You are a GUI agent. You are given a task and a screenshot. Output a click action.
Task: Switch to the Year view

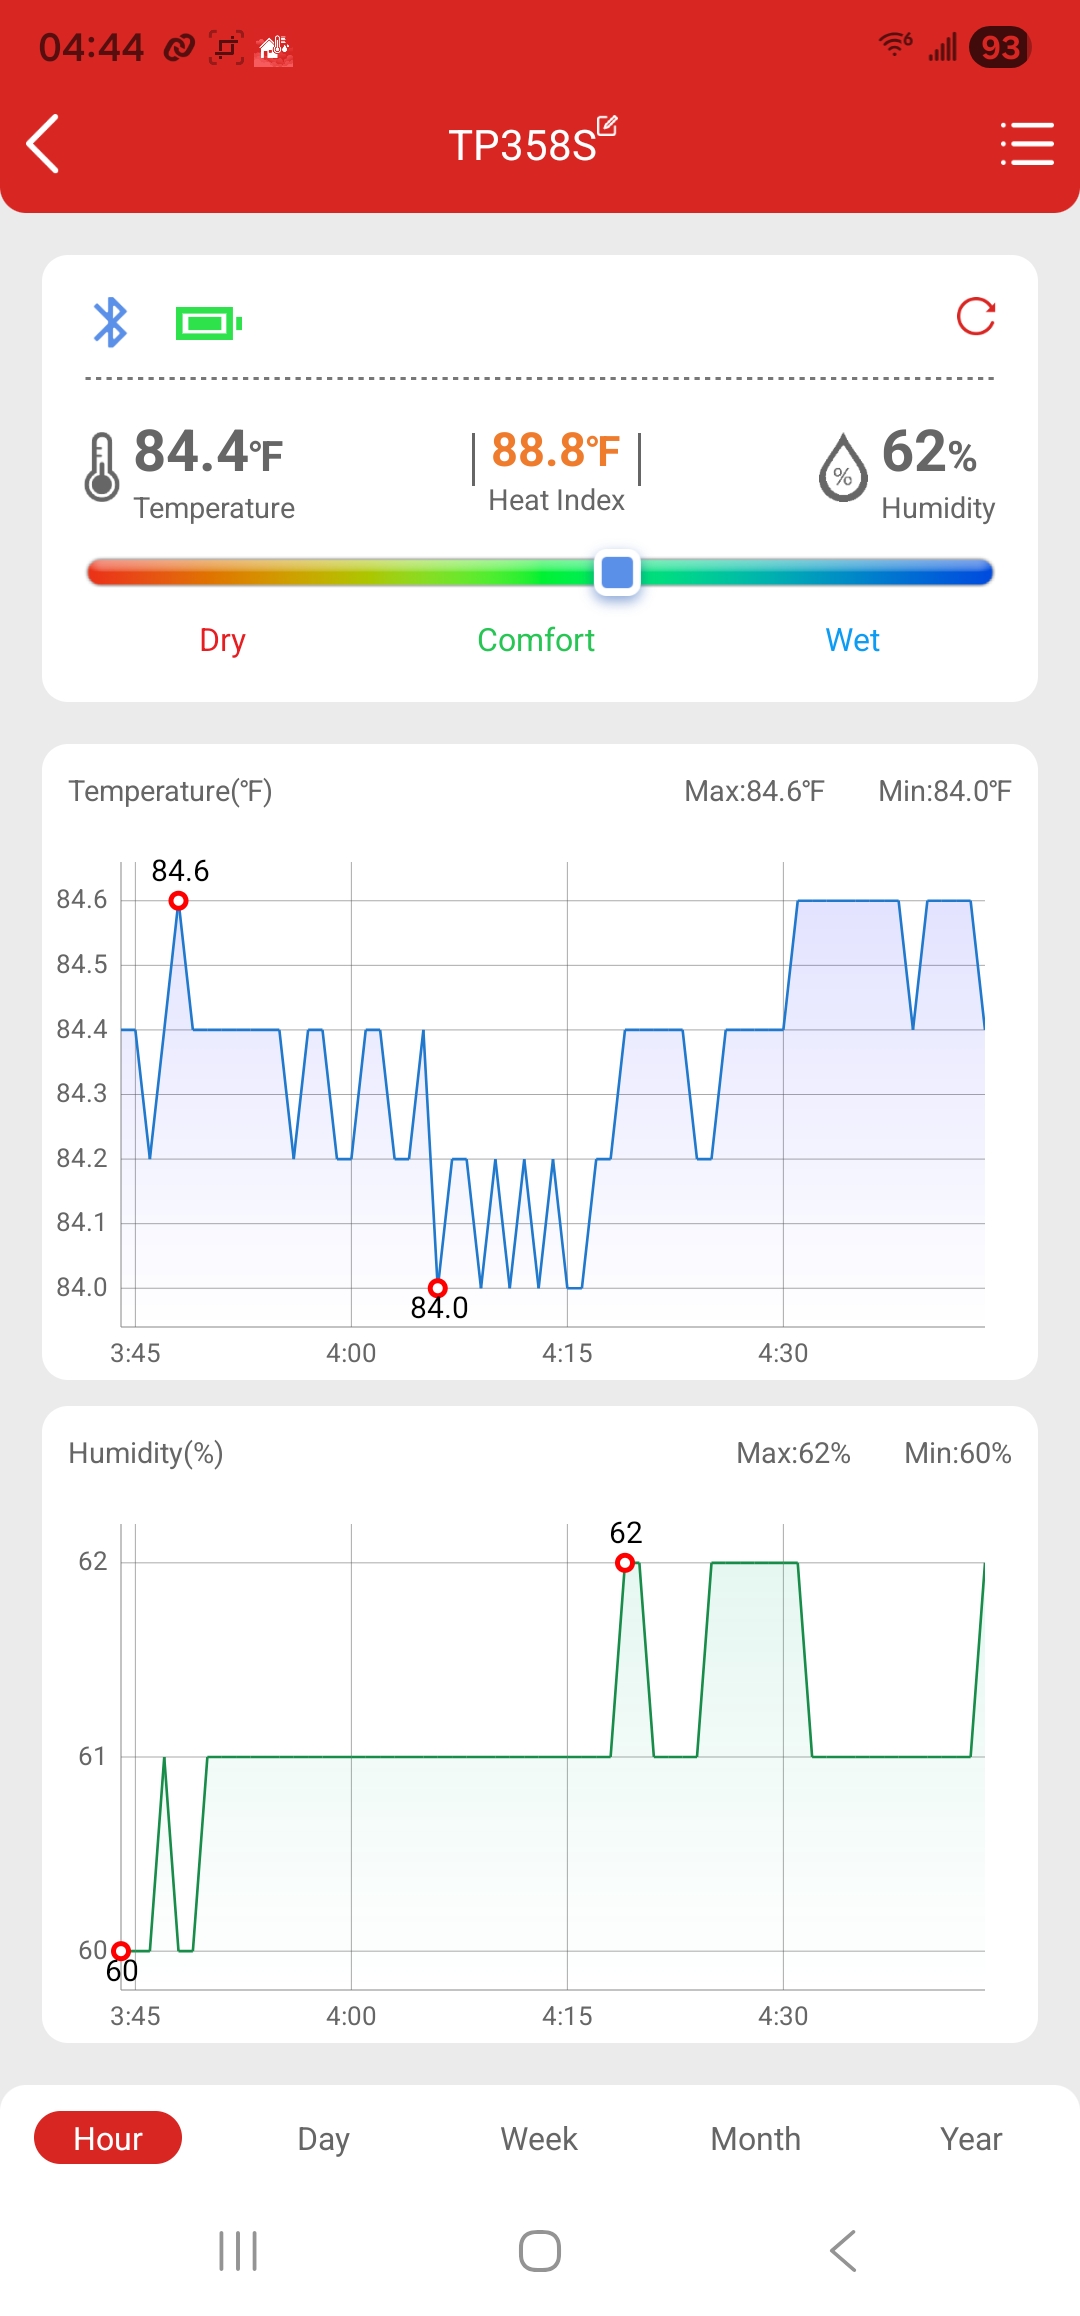pyautogui.click(x=971, y=2138)
